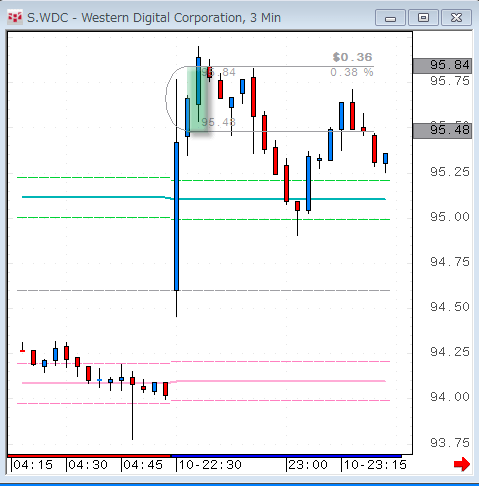Restore the S.WDC chart window size
Screen dimensions: 479x486
[x=423, y=18]
